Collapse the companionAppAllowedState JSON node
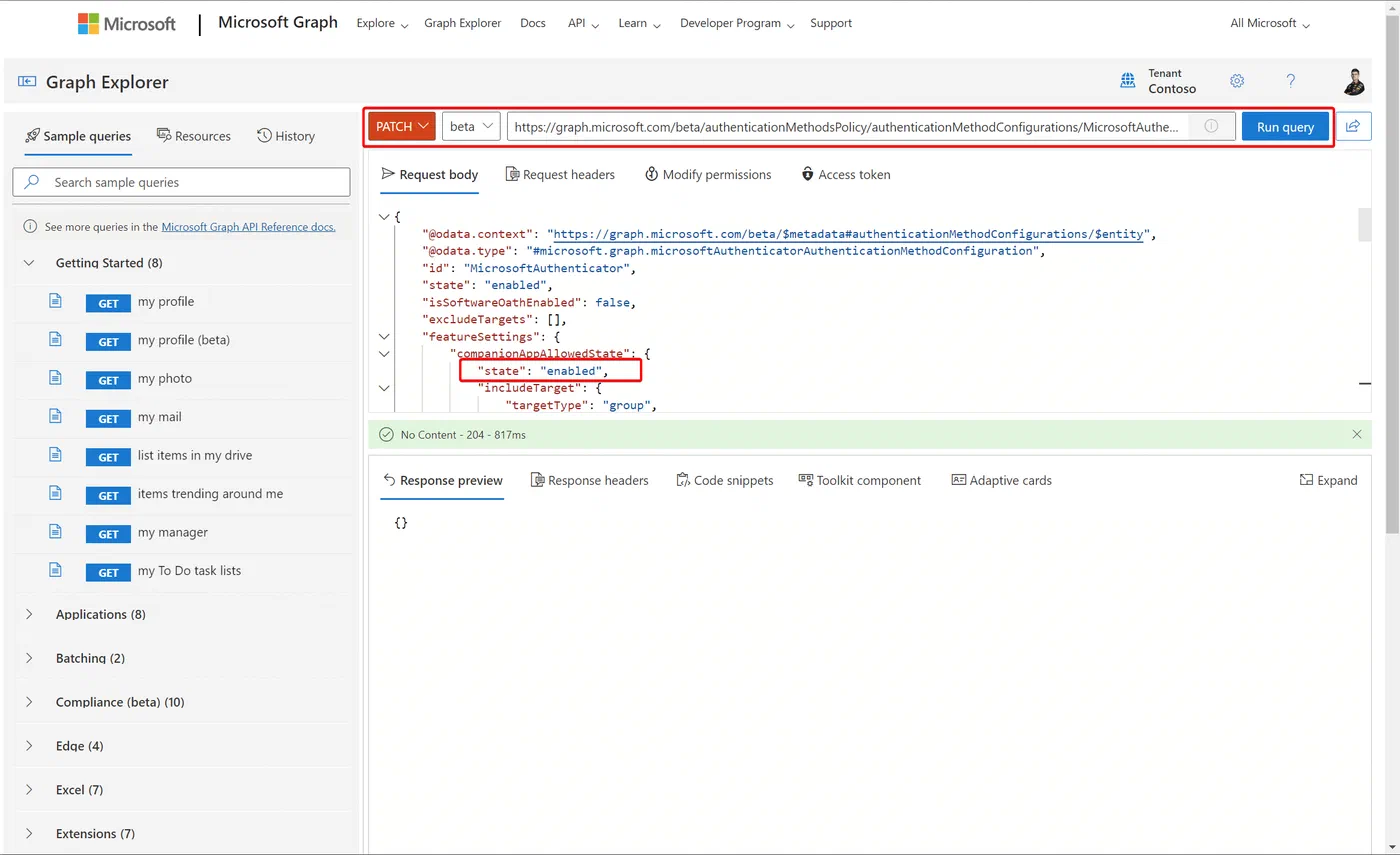1400x855 pixels. point(383,354)
